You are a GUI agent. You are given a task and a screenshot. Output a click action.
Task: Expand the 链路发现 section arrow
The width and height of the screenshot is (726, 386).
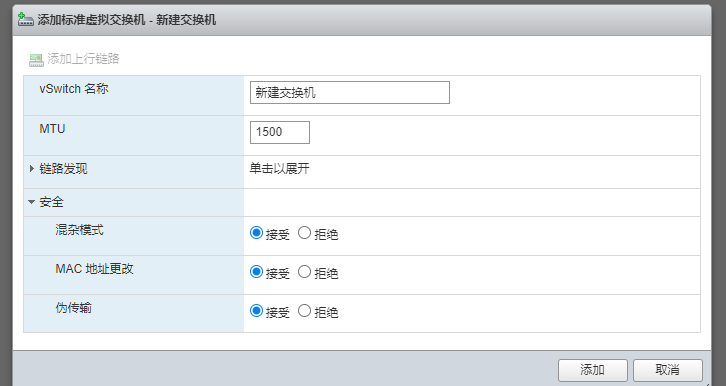[x=32, y=168]
